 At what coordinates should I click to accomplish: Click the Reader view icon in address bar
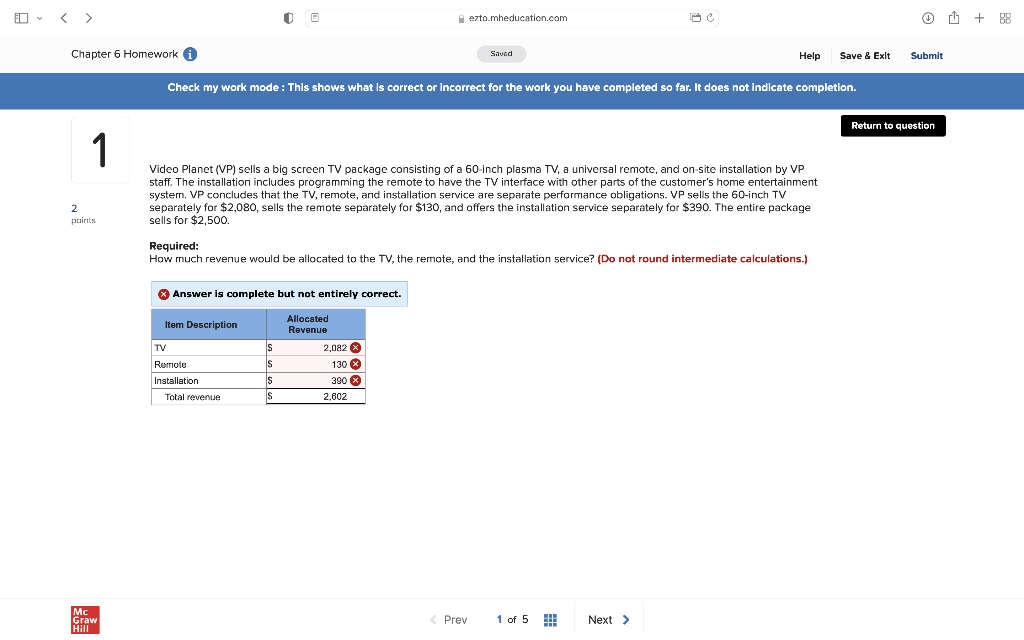click(x=313, y=17)
